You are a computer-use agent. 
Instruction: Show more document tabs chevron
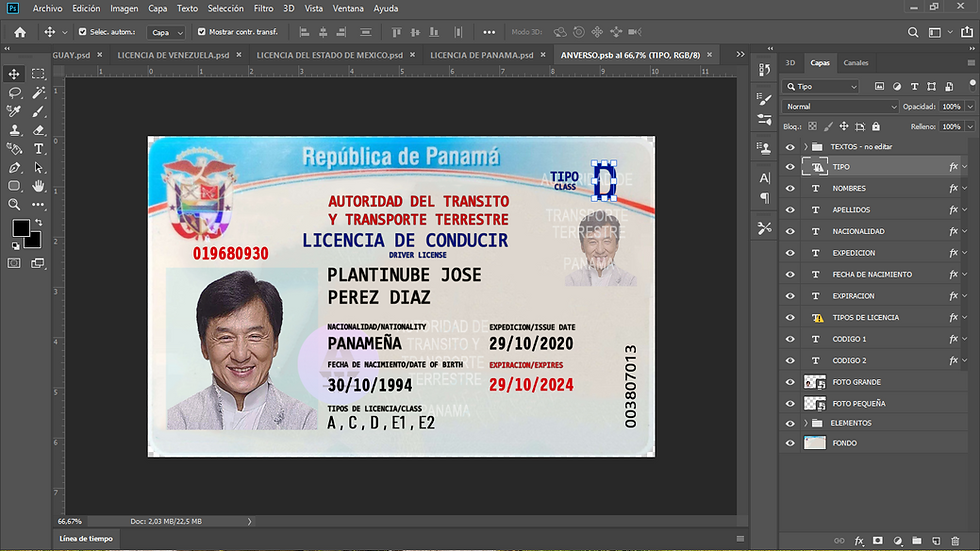(x=740, y=54)
